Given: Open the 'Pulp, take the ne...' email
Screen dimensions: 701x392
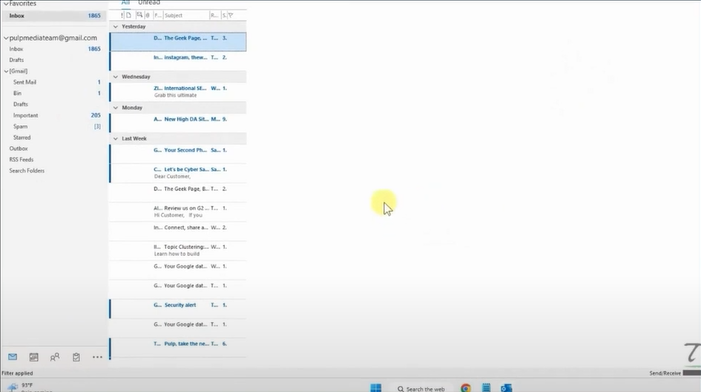Looking at the screenshot, I should click(178, 347).
